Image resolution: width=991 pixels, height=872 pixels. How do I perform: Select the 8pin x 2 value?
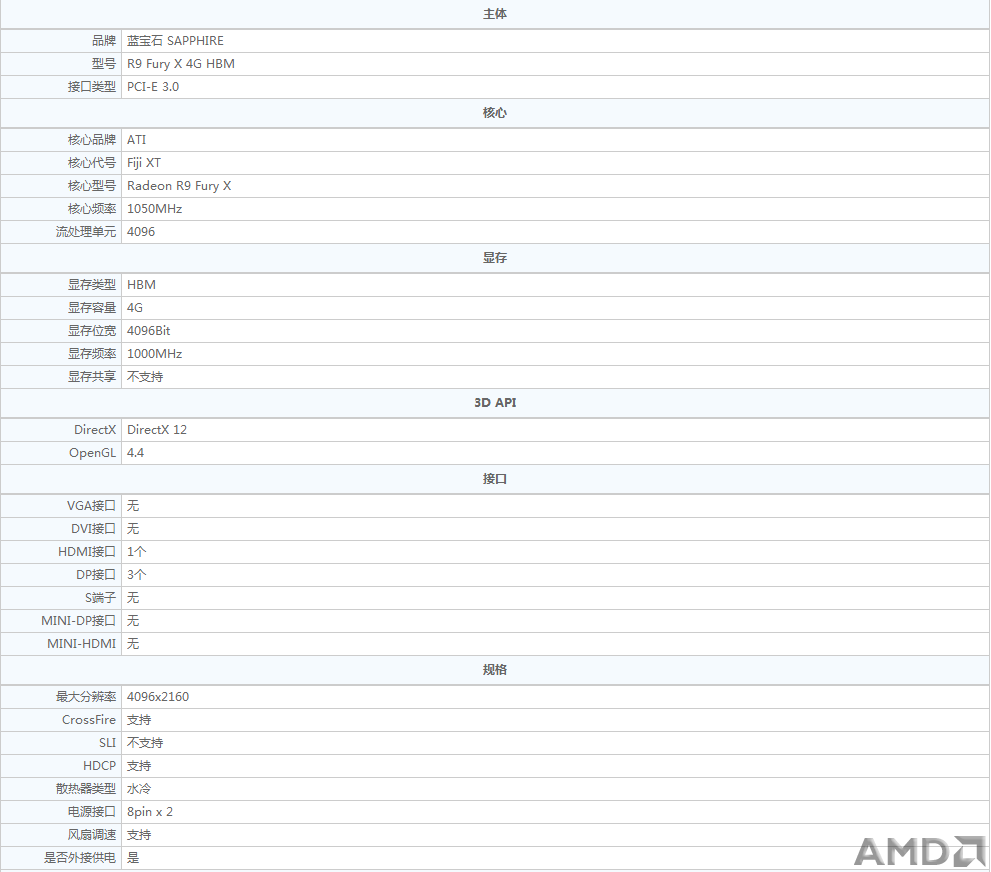coord(150,812)
